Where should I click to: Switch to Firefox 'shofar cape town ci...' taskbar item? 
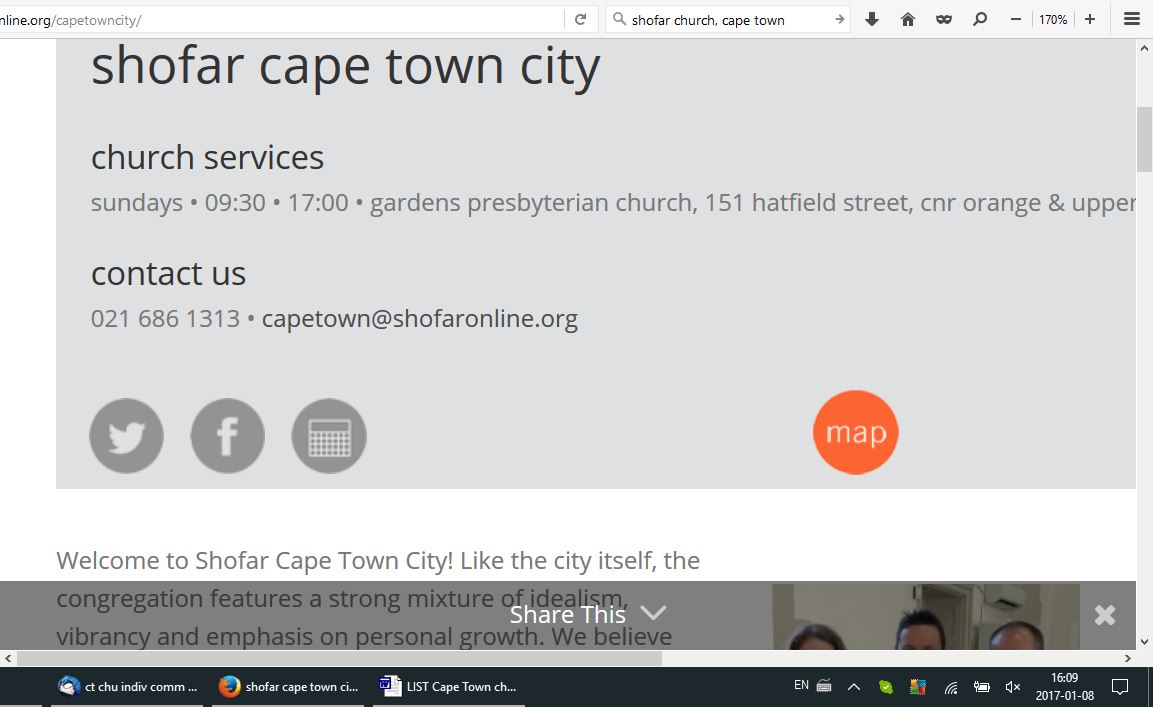tap(288, 686)
